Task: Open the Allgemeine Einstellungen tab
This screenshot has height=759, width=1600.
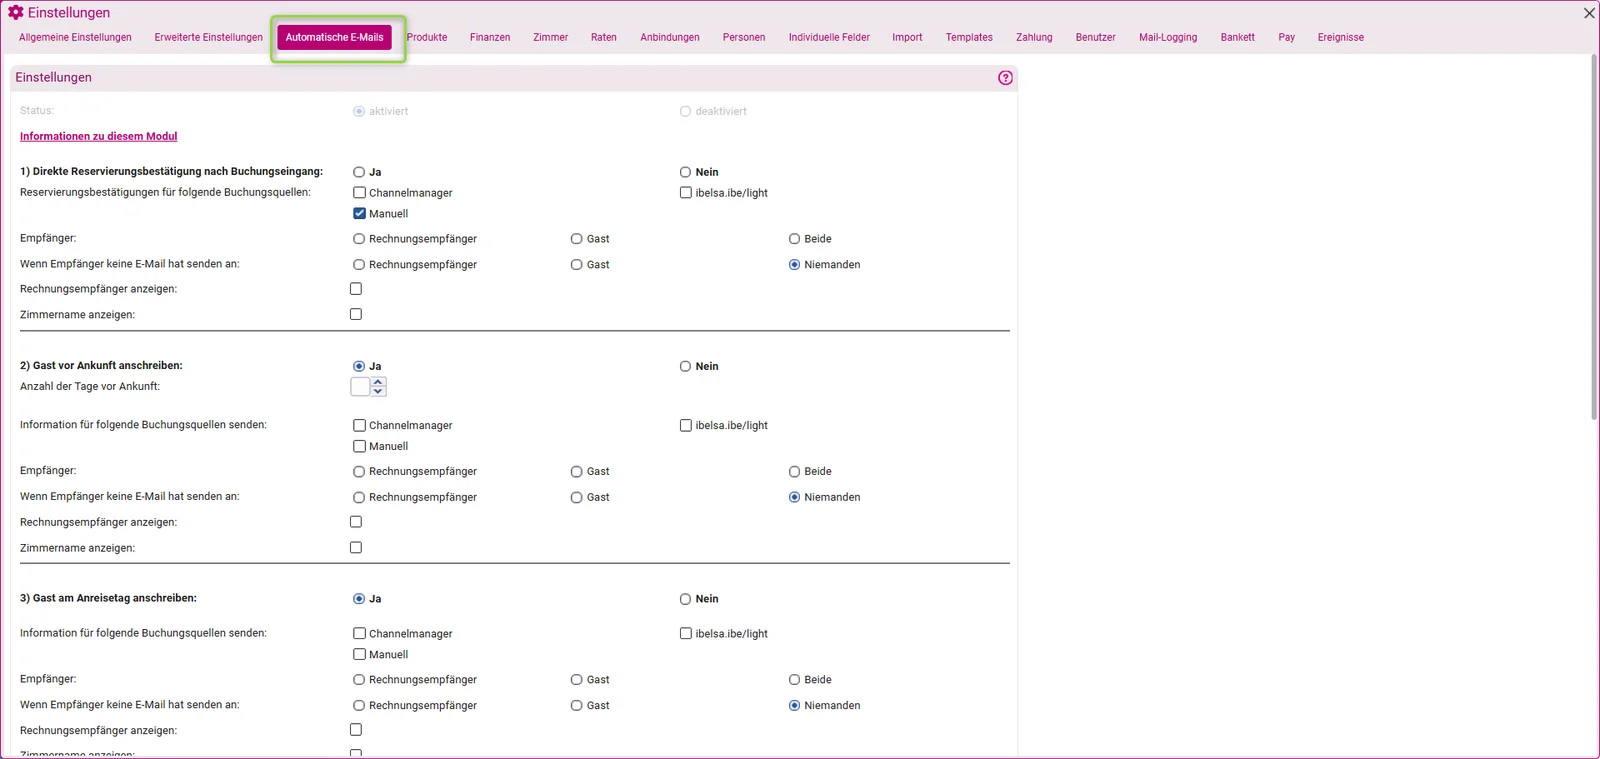Action: (75, 38)
